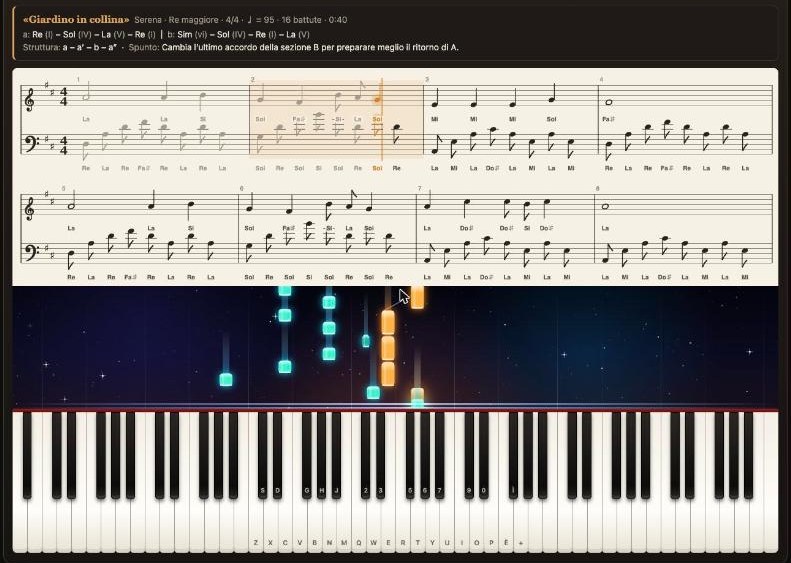Click the whole note labeled 'Fa♯' in measure 4
The width and height of the screenshot is (791, 563).
coord(608,102)
